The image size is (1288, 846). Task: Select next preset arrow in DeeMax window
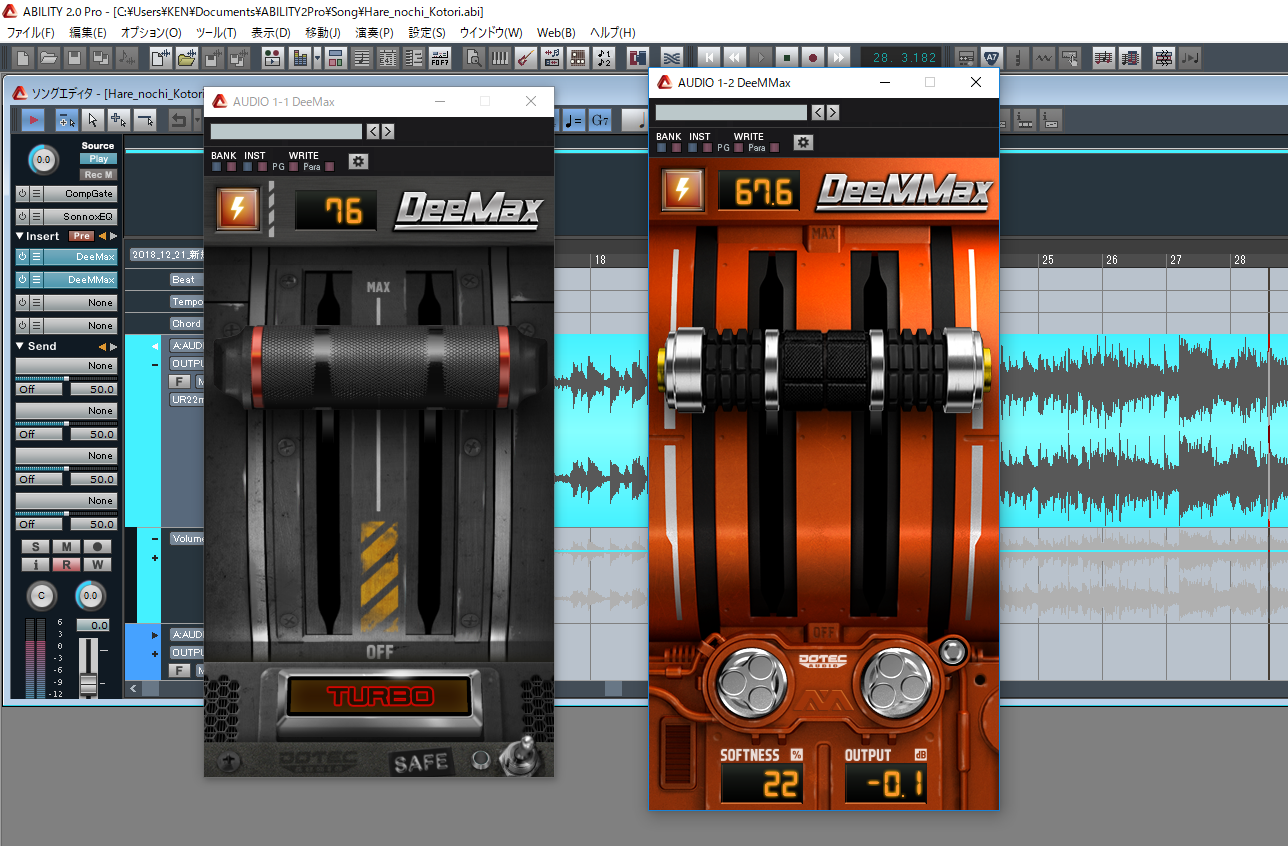[x=388, y=131]
